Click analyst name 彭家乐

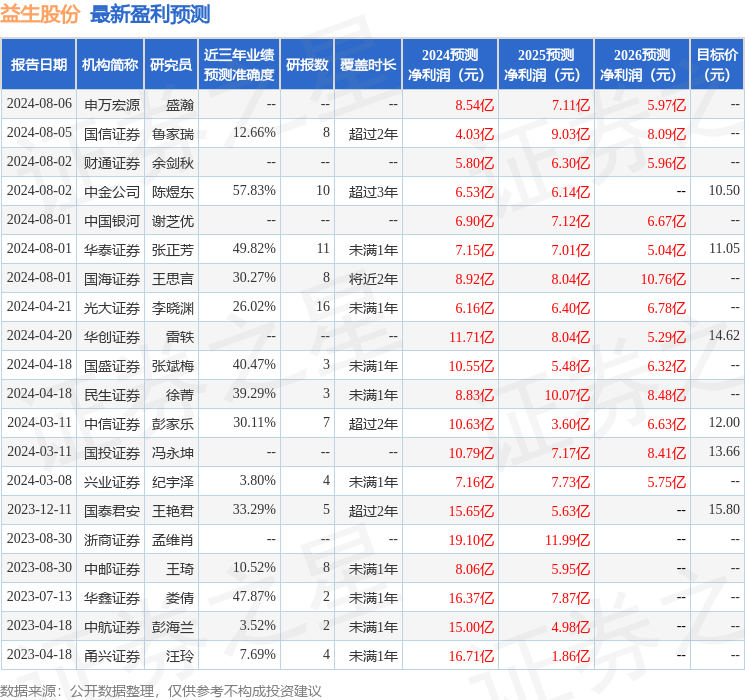tap(172, 424)
